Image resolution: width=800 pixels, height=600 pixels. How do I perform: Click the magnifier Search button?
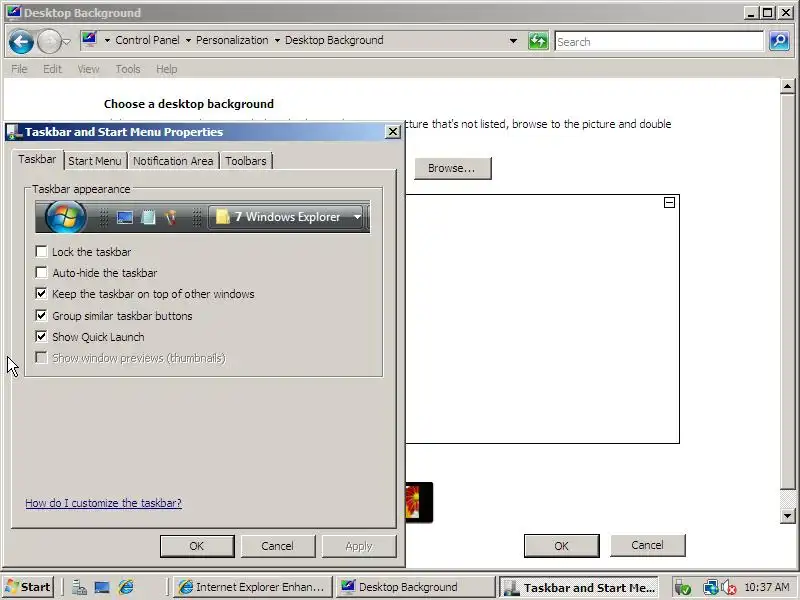779,41
